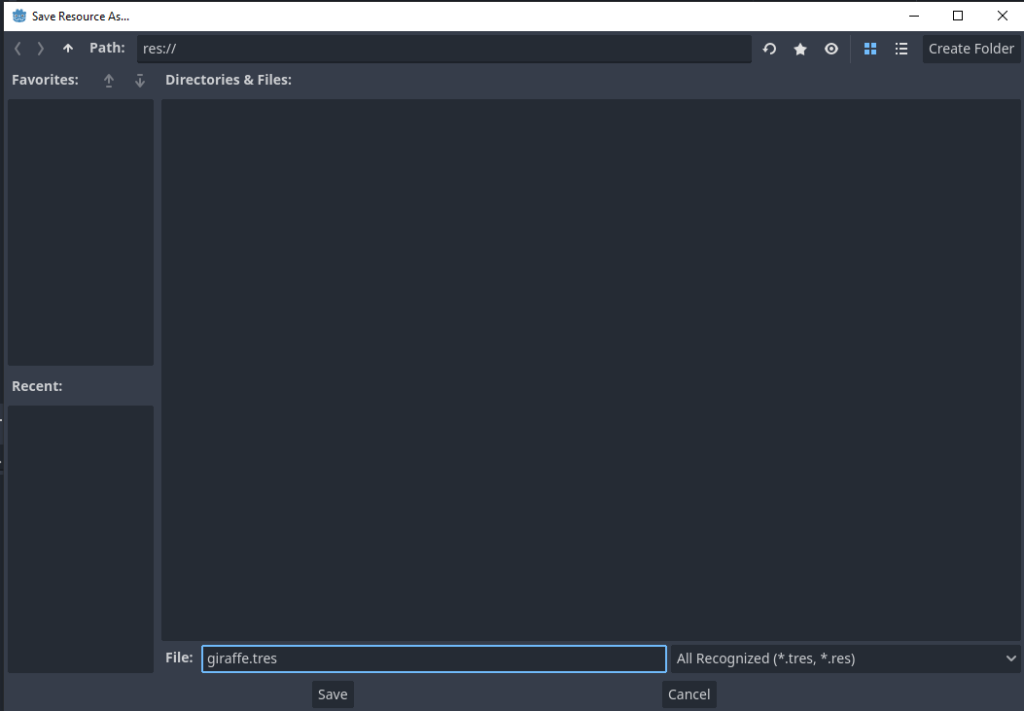Toggle hidden files visibility eye icon
Viewport: 1024px width, 711px height.
[831, 49]
